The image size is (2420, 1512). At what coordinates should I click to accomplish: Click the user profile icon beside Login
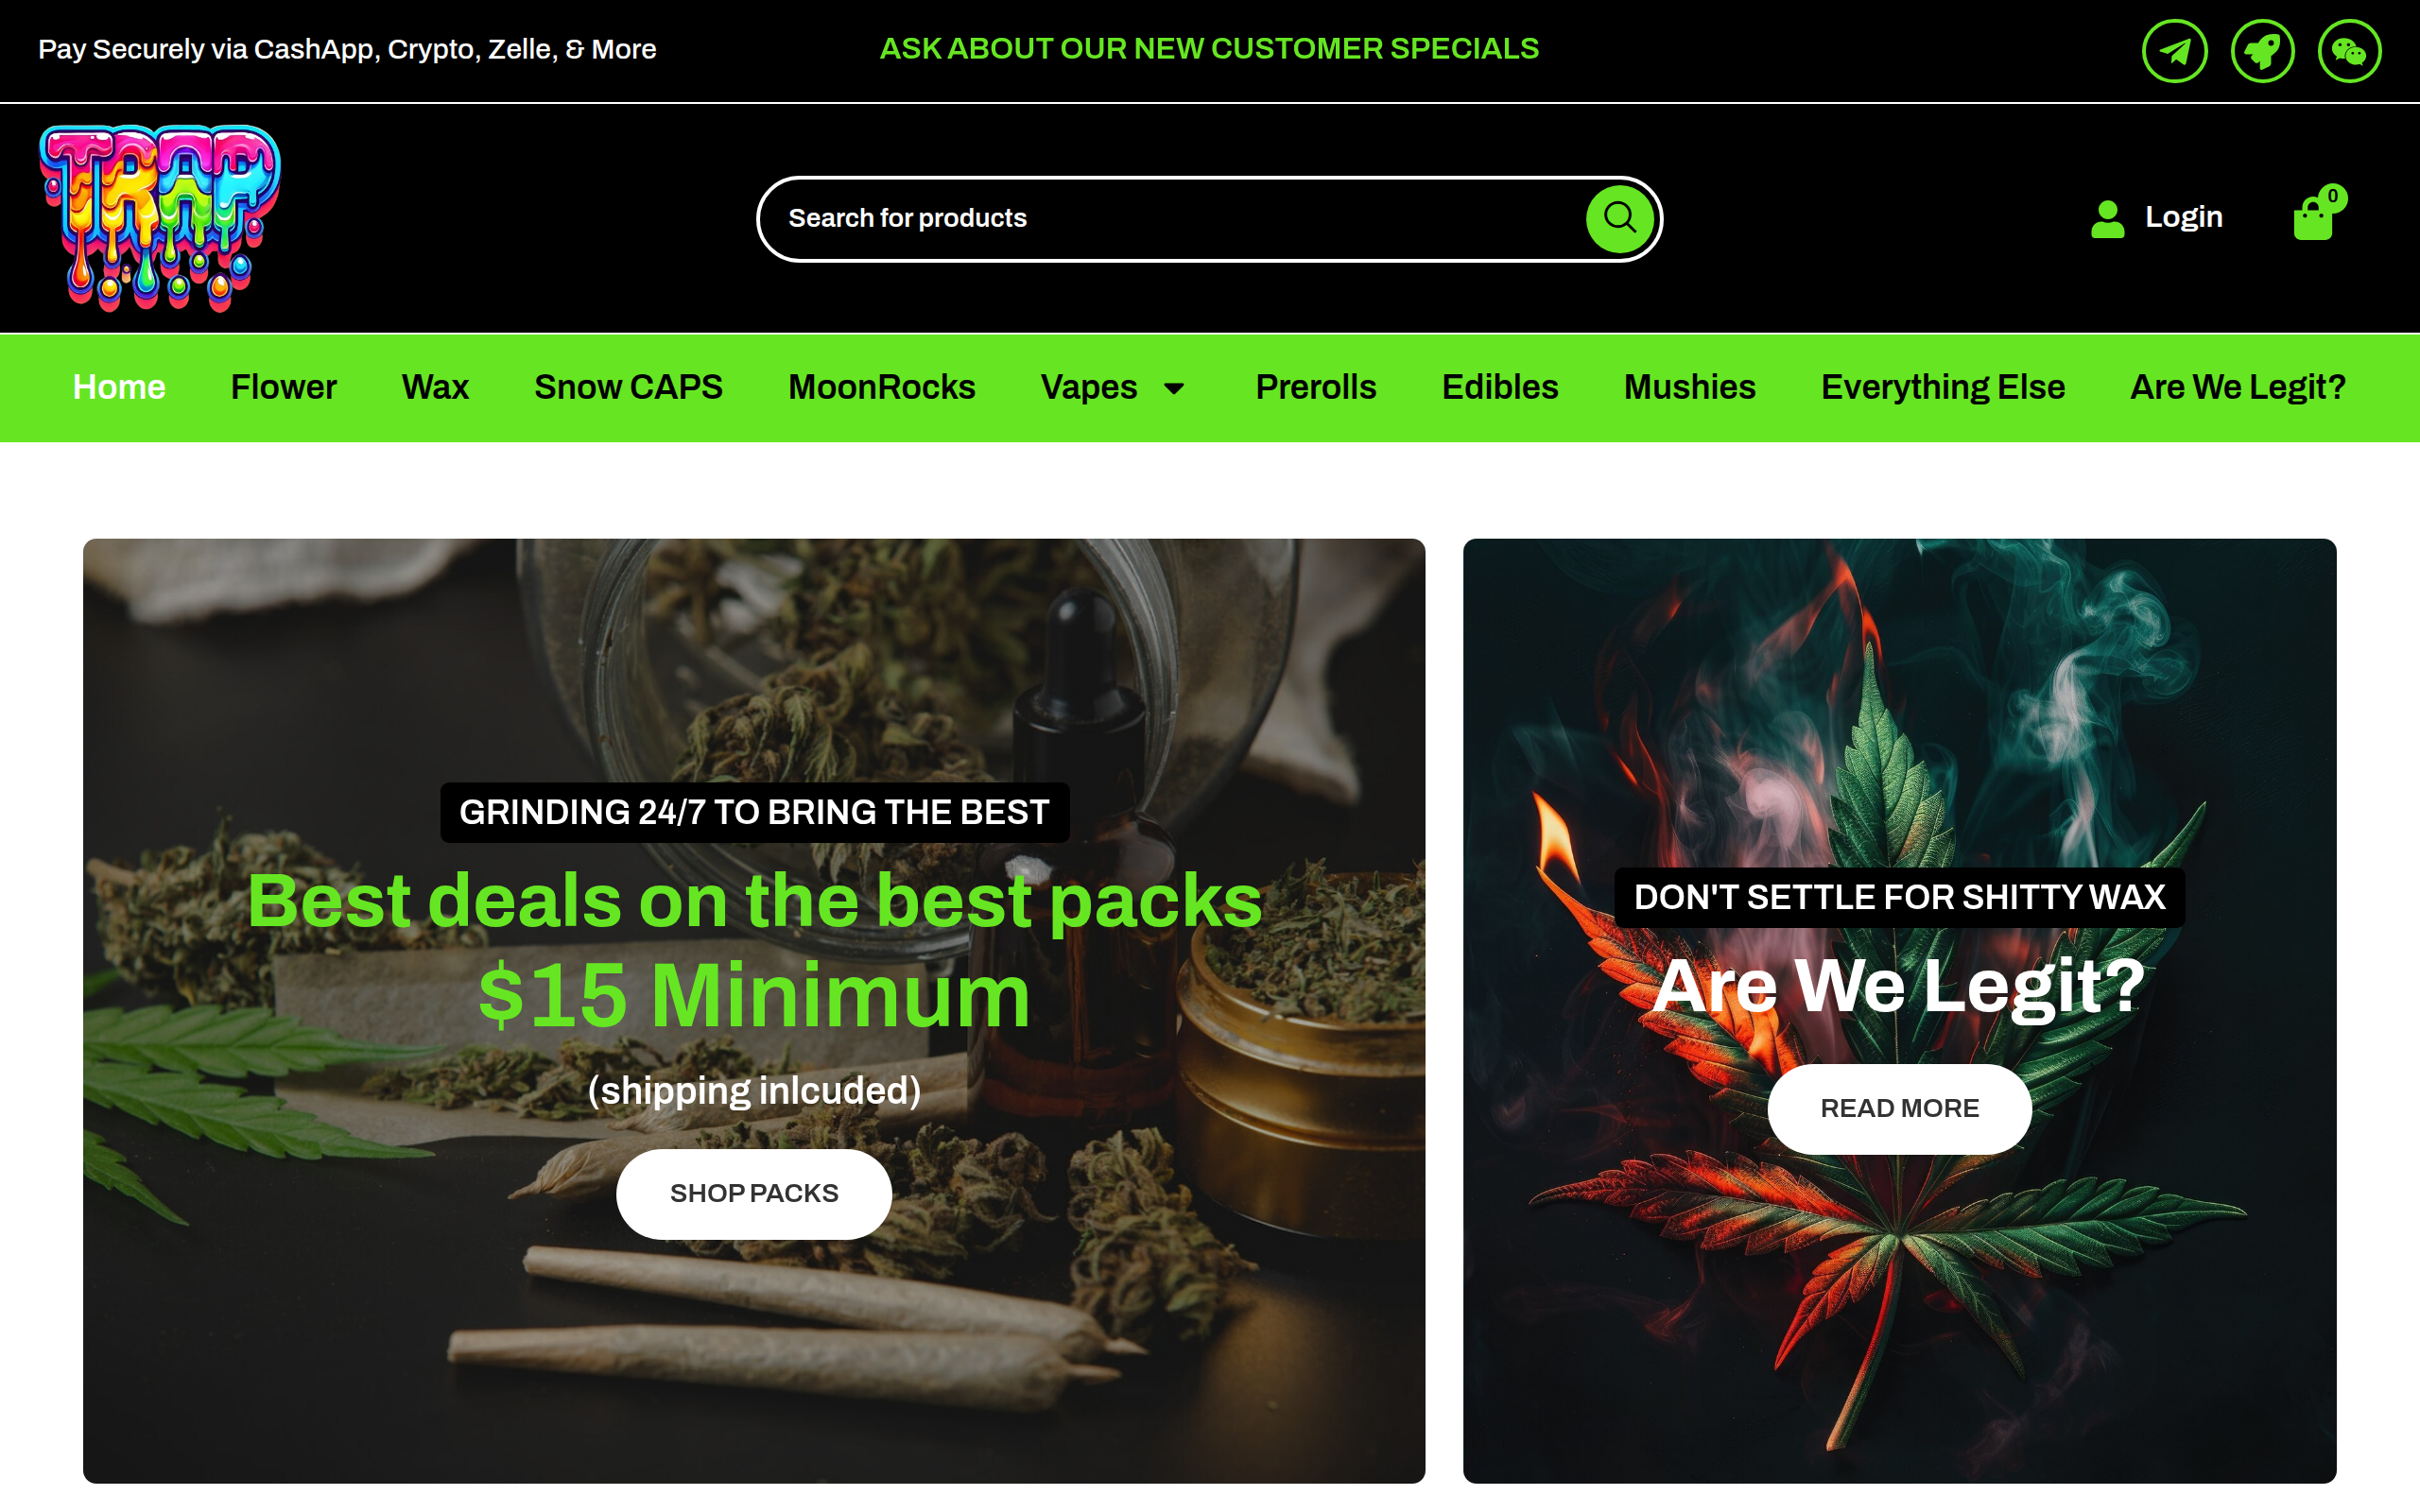[x=2107, y=218]
